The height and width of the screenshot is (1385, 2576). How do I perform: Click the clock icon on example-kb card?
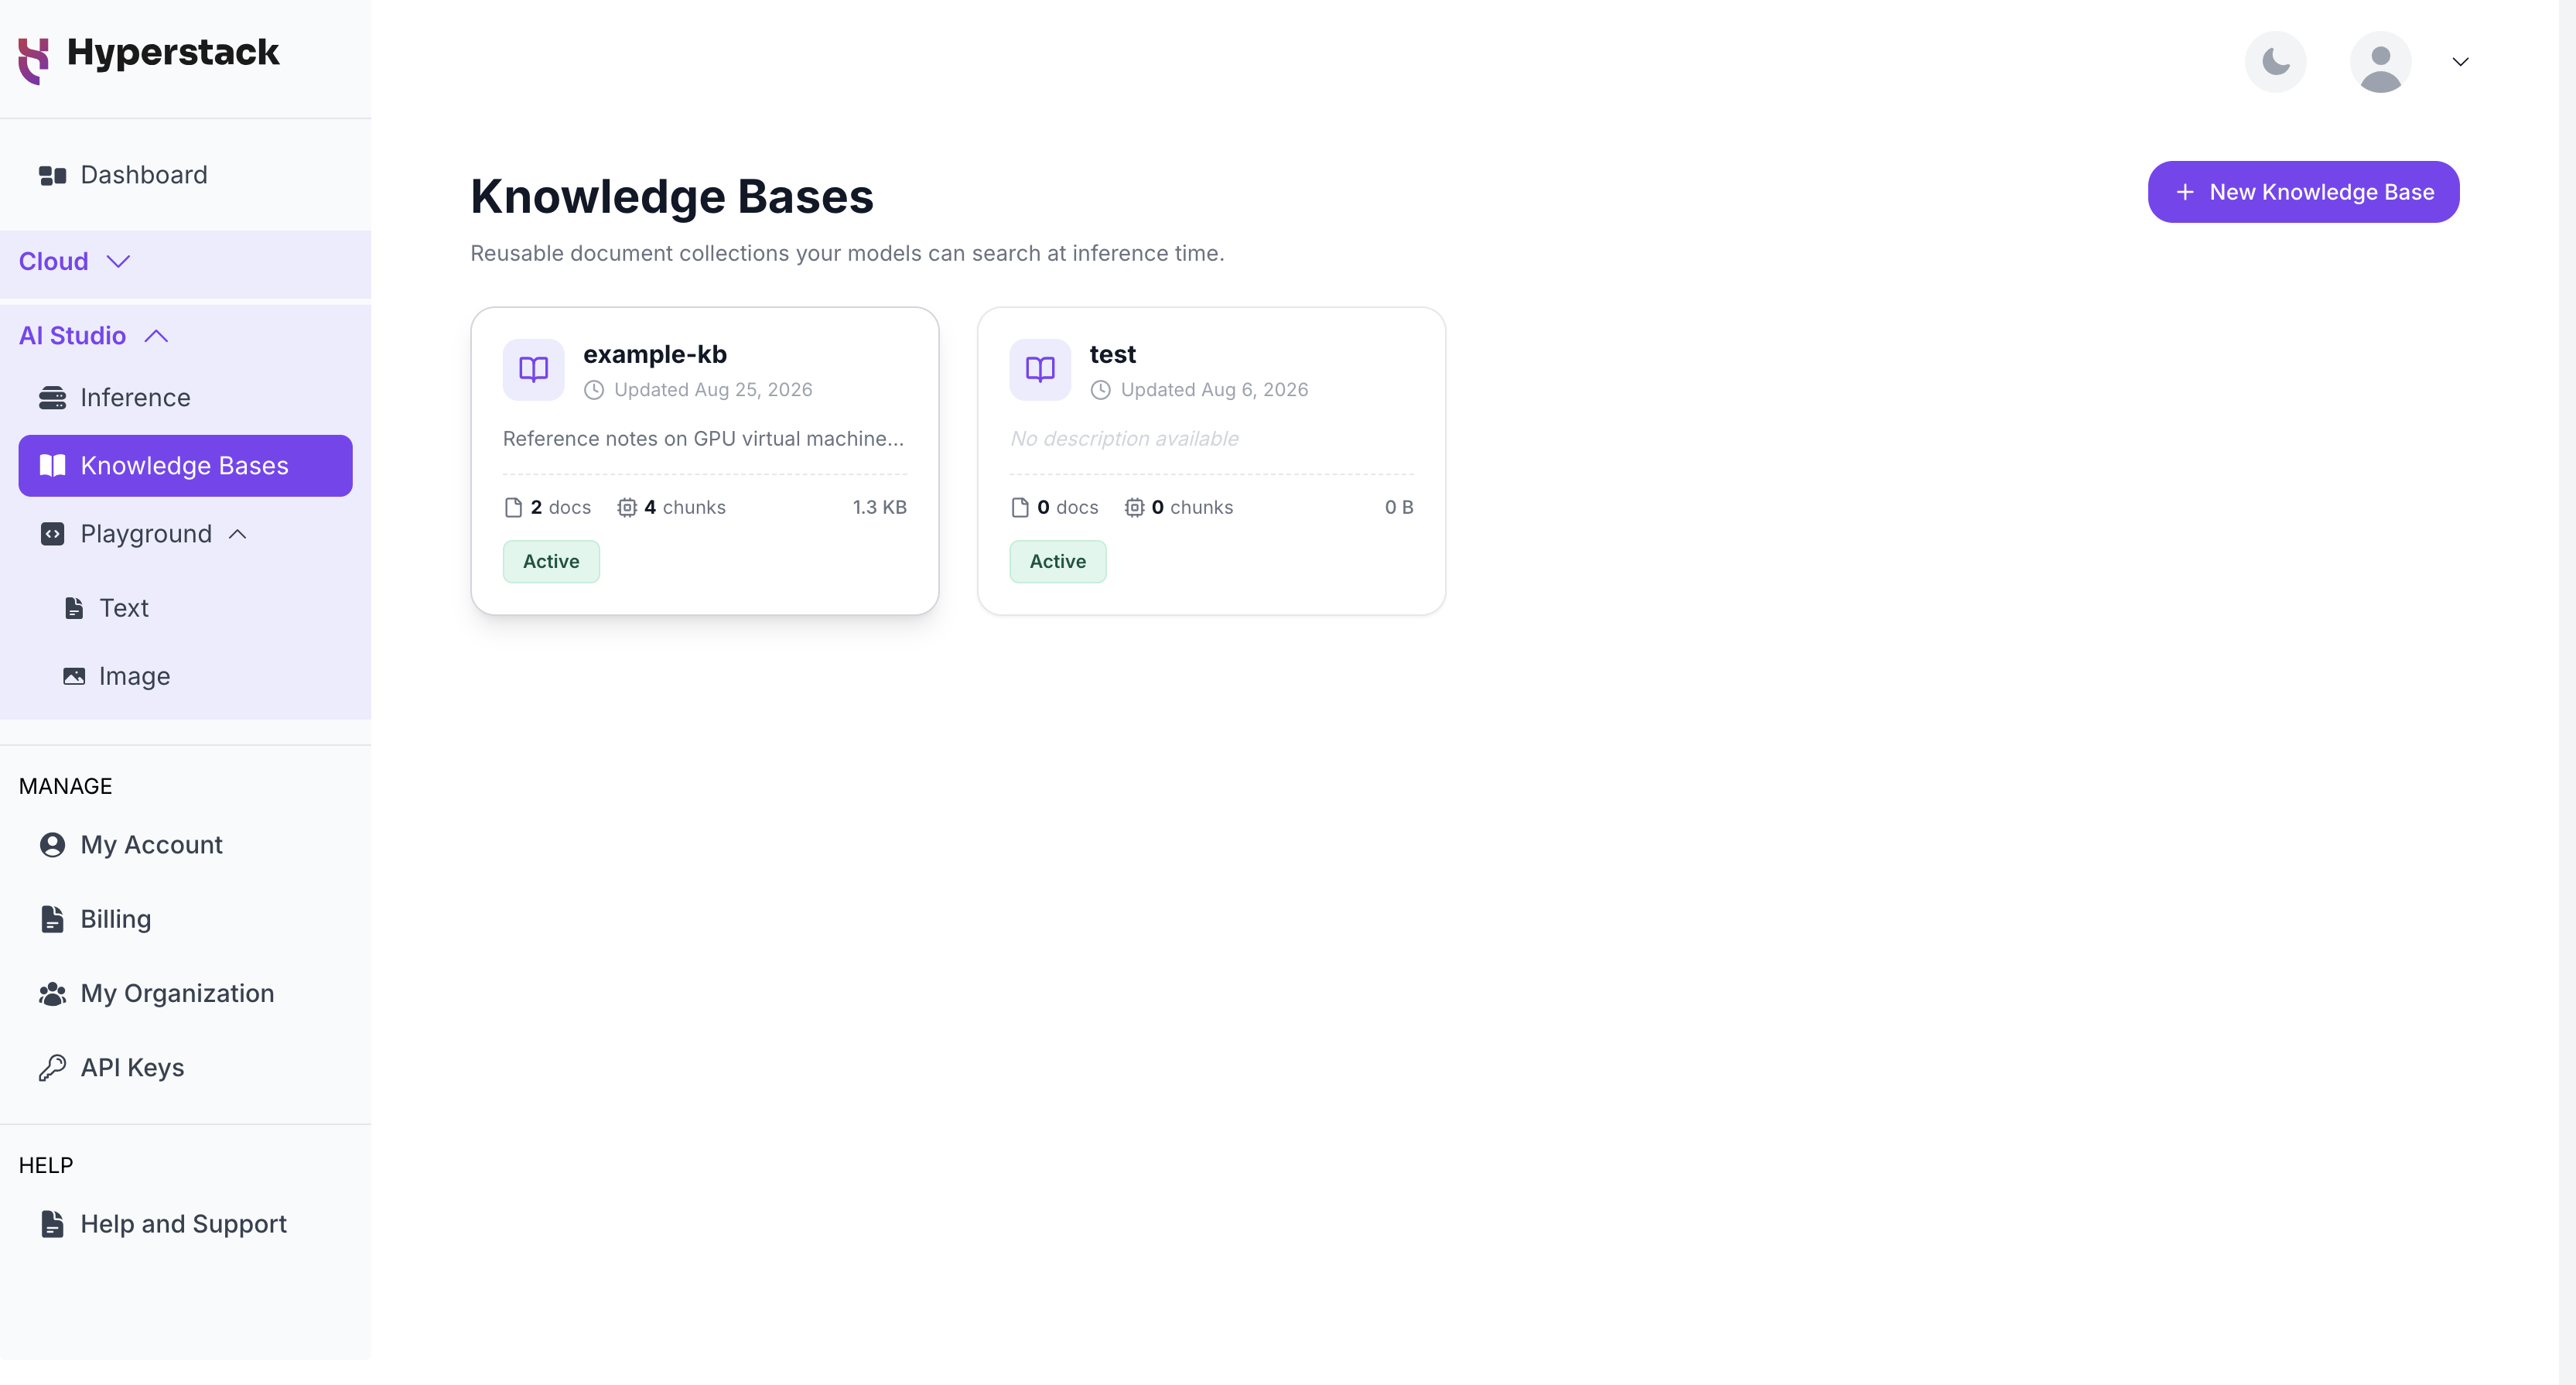(594, 390)
